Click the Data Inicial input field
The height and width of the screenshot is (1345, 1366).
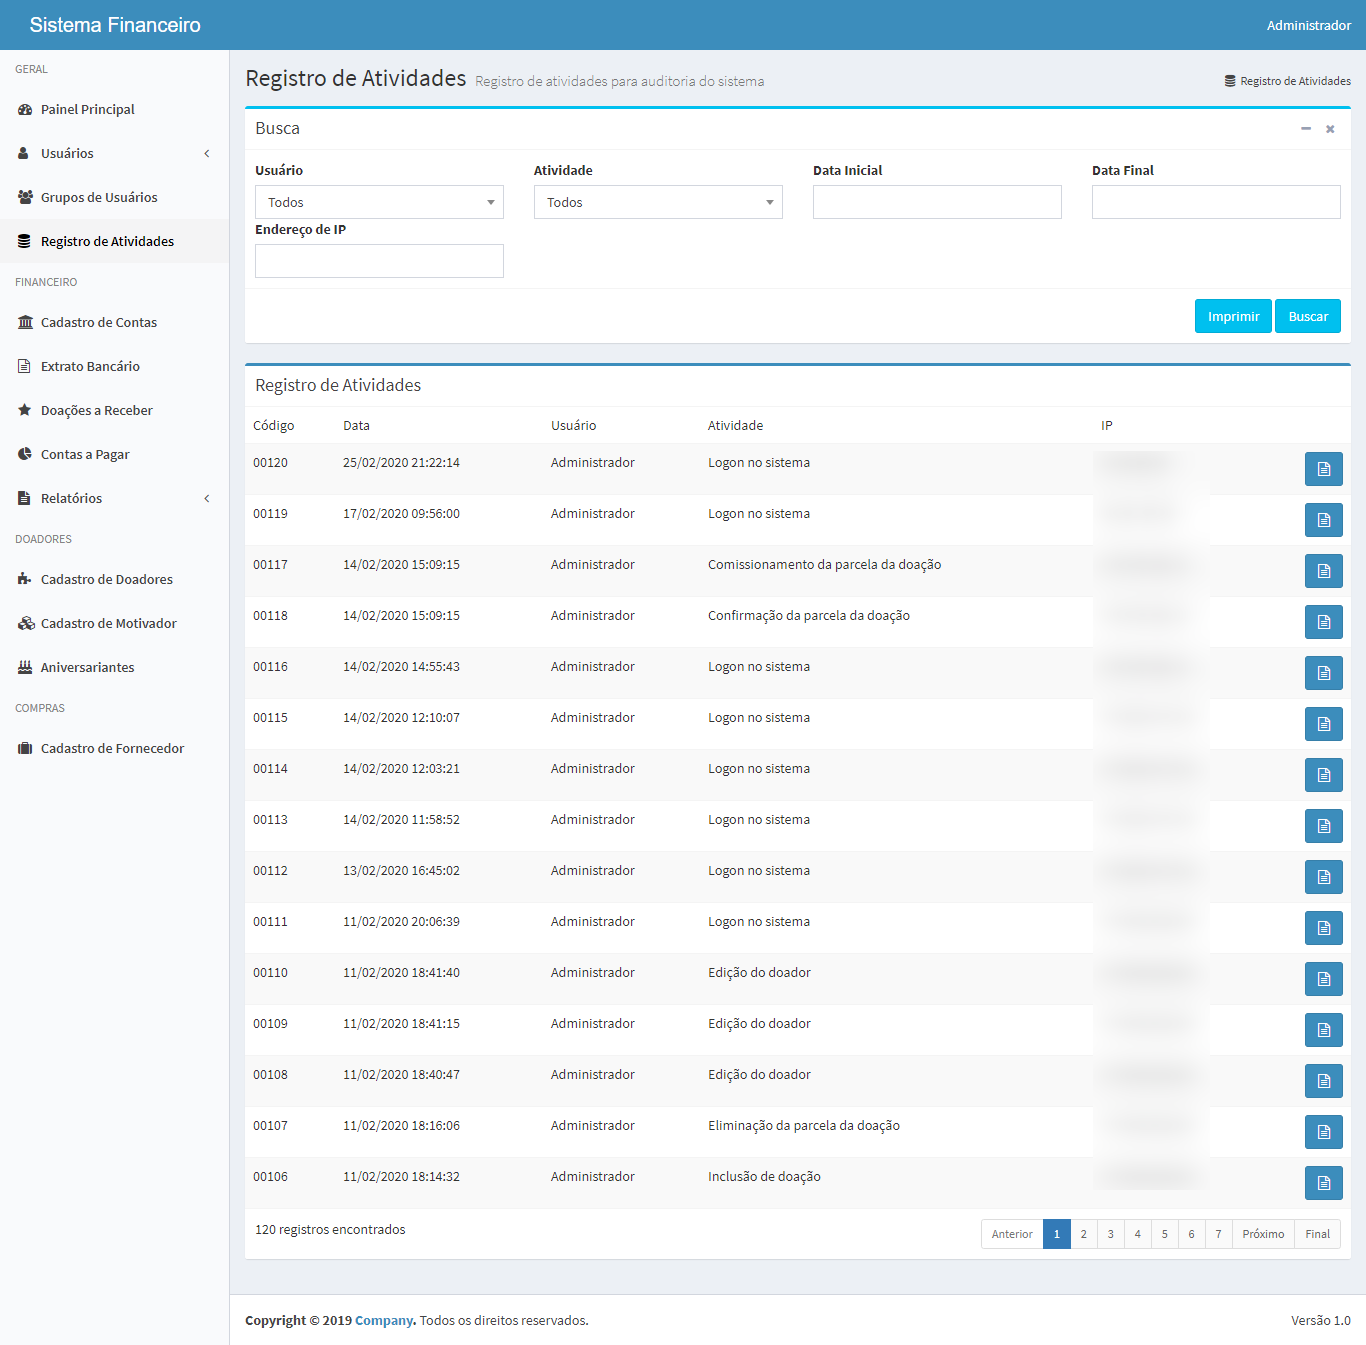tap(937, 202)
